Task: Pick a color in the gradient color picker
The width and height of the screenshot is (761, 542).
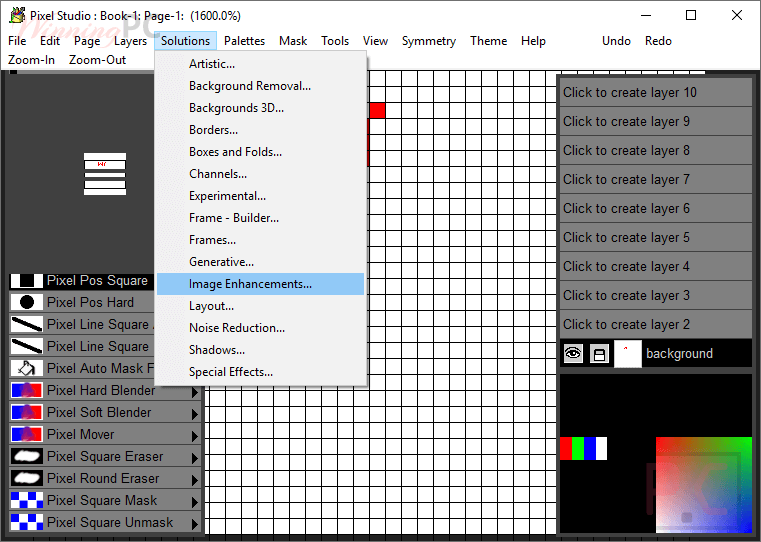Action: click(704, 485)
